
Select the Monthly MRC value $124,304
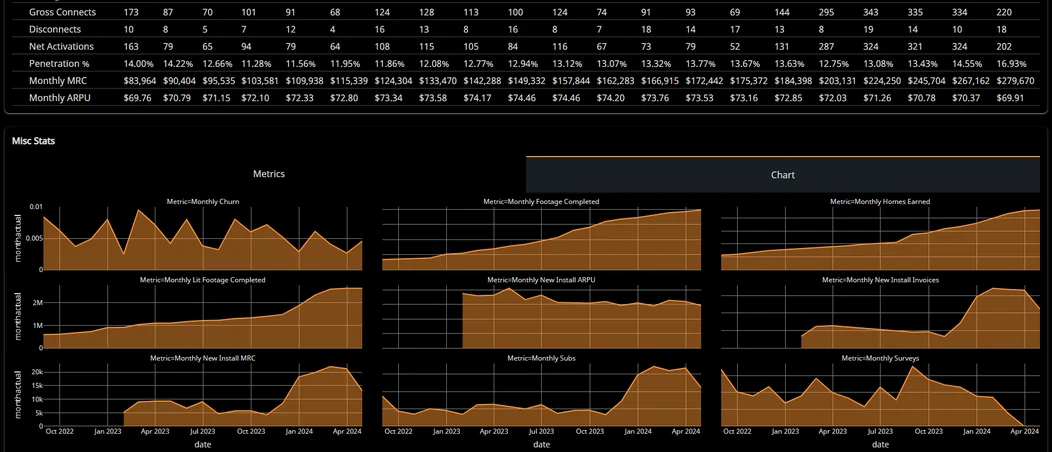pyautogui.click(x=392, y=80)
